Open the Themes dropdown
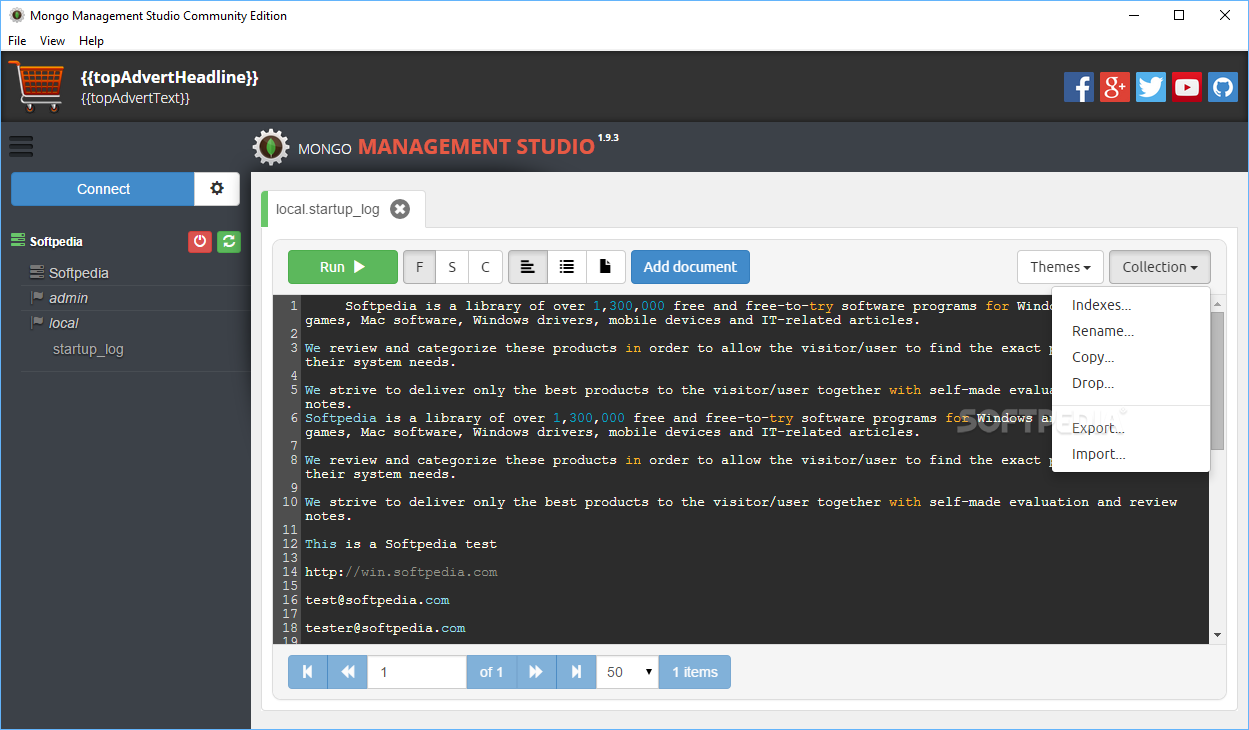This screenshot has width=1249, height=730. (x=1060, y=267)
